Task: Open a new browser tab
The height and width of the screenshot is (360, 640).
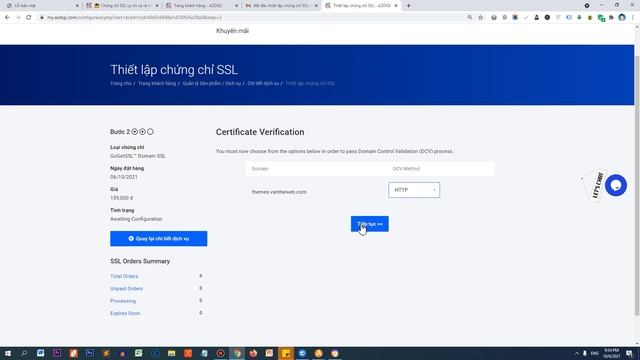Action: coord(408,6)
